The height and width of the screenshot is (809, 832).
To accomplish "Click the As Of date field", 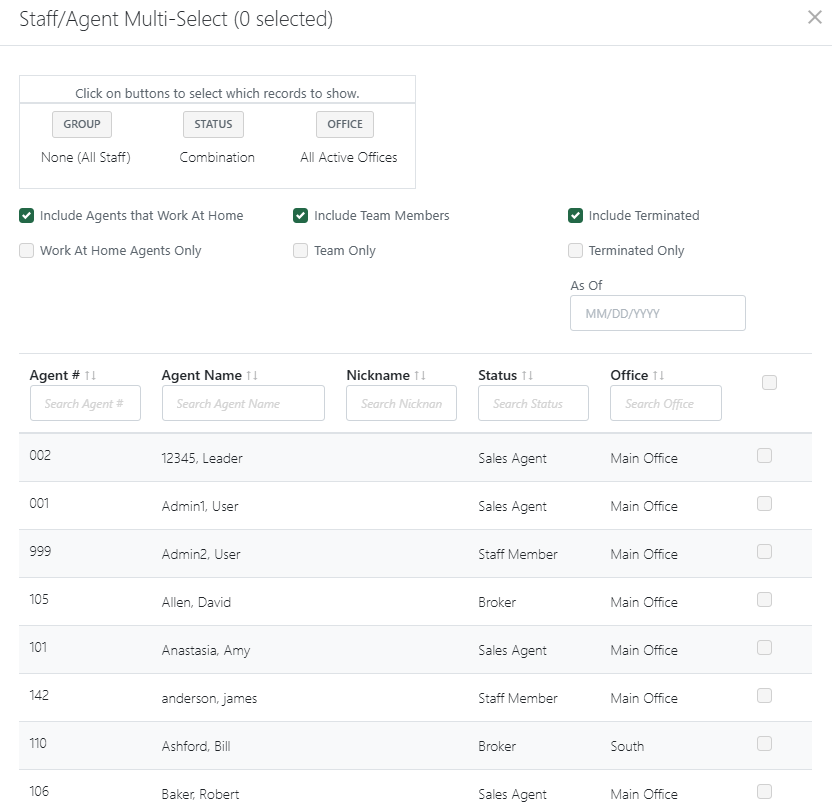I will [x=657, y=313].
